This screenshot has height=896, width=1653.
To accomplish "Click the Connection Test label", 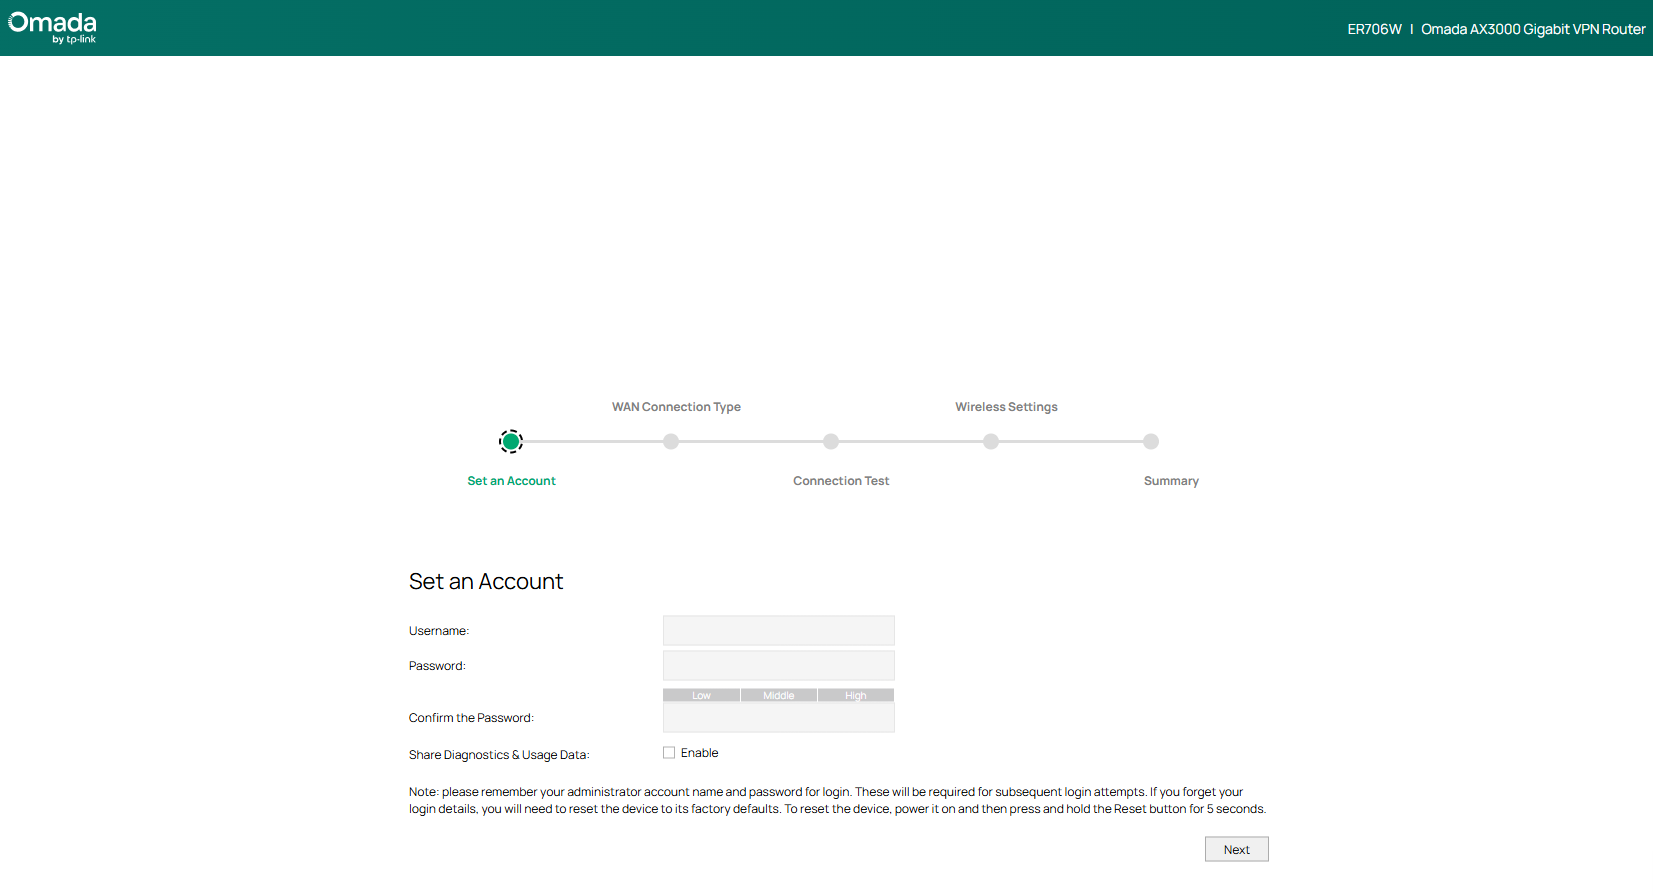I will [x=841, y=481].
